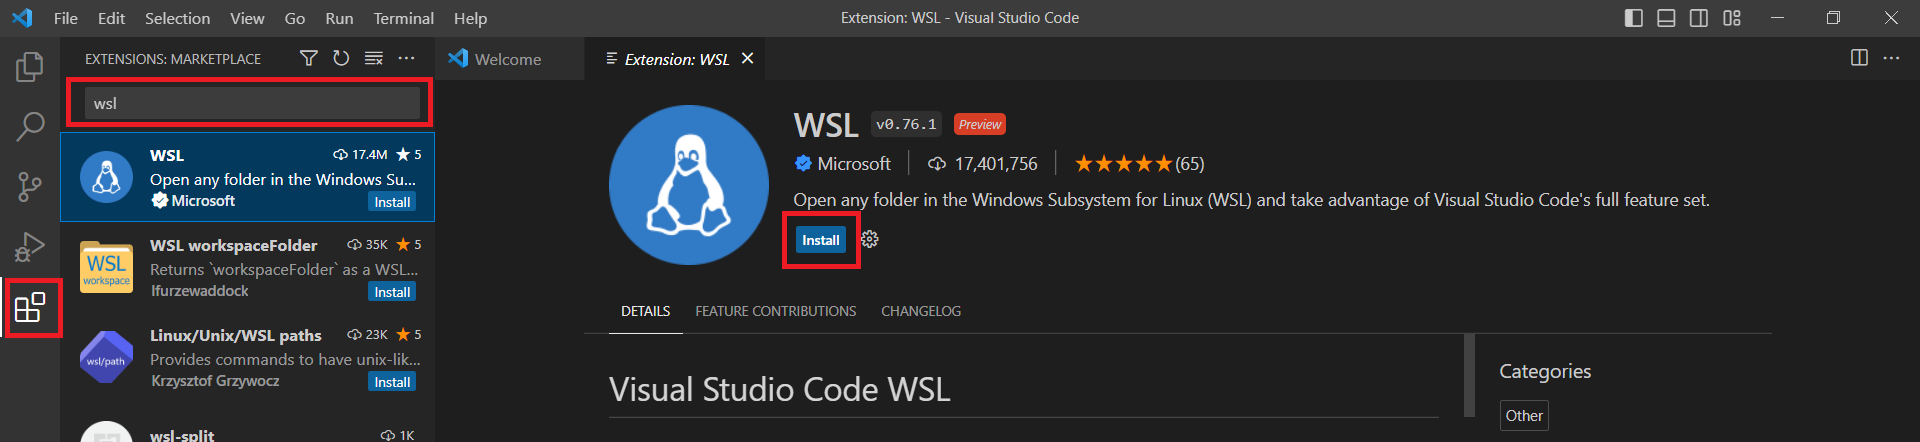1920x442 pixels.
Task: Click the VS Code logo in title bar
Action: 22,18
